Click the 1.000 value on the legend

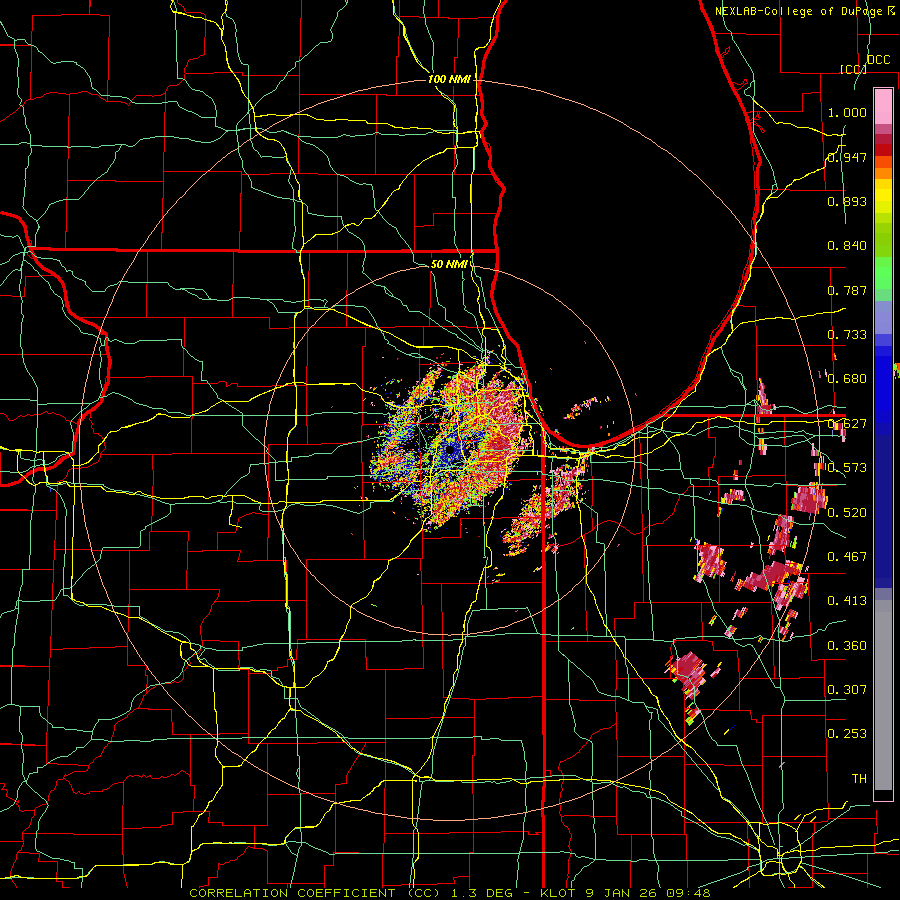click(847, 112)
